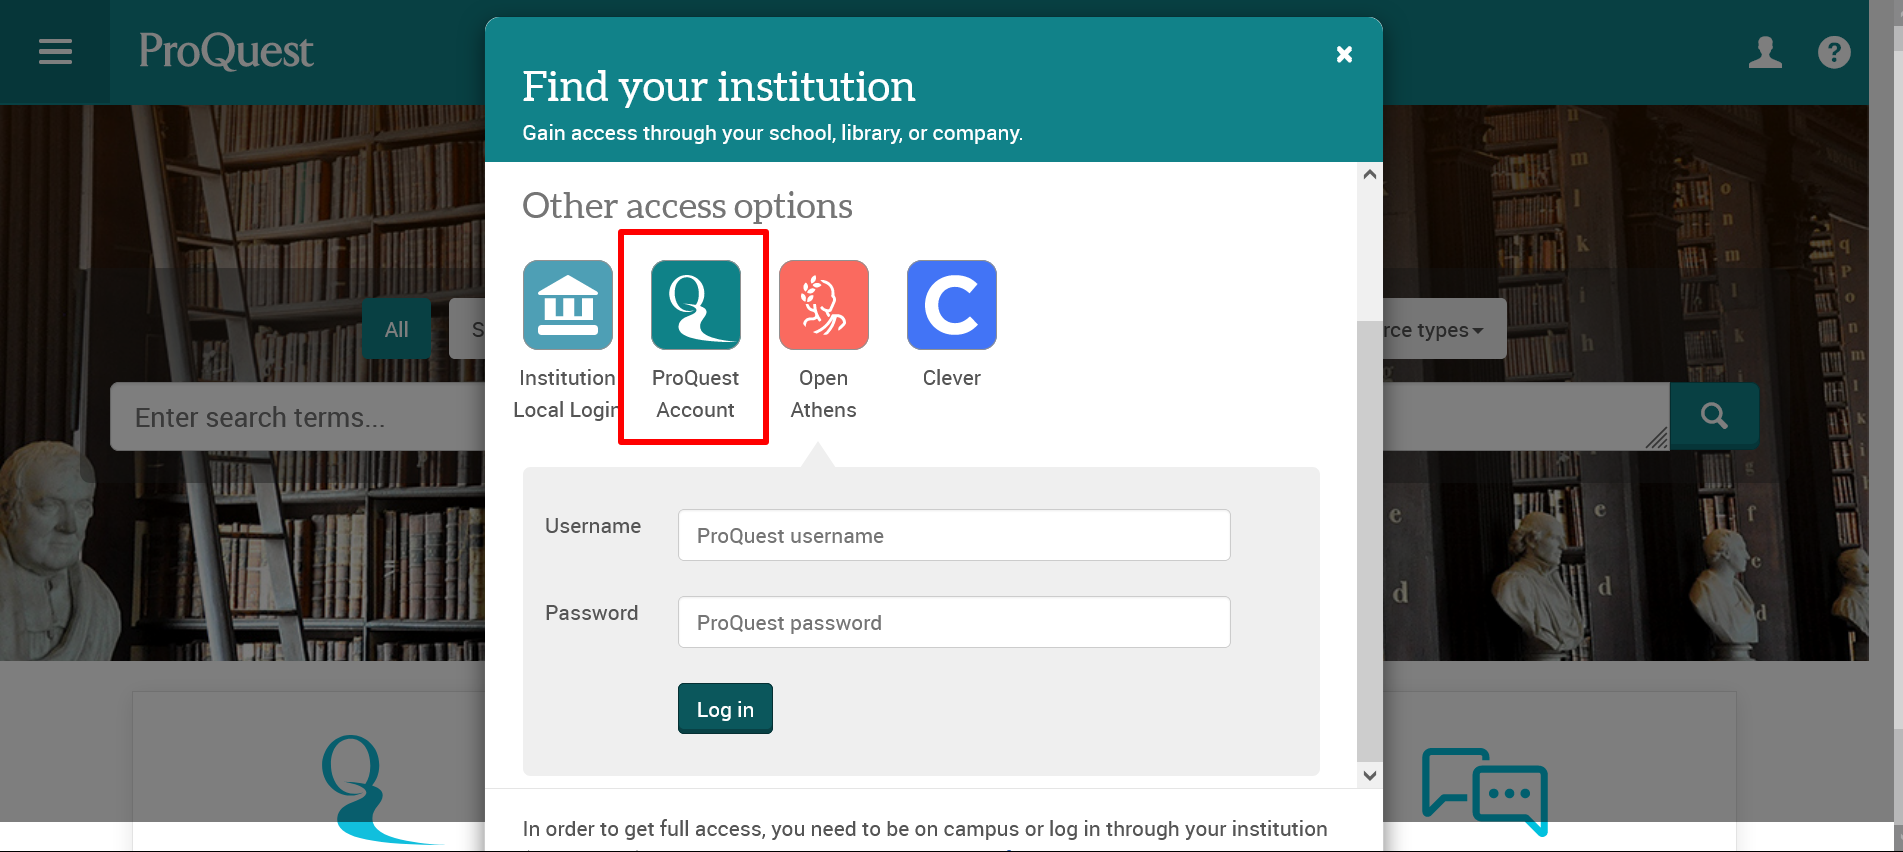
Task: Click the ProQuest logo in header
Action: coord(226,51)
